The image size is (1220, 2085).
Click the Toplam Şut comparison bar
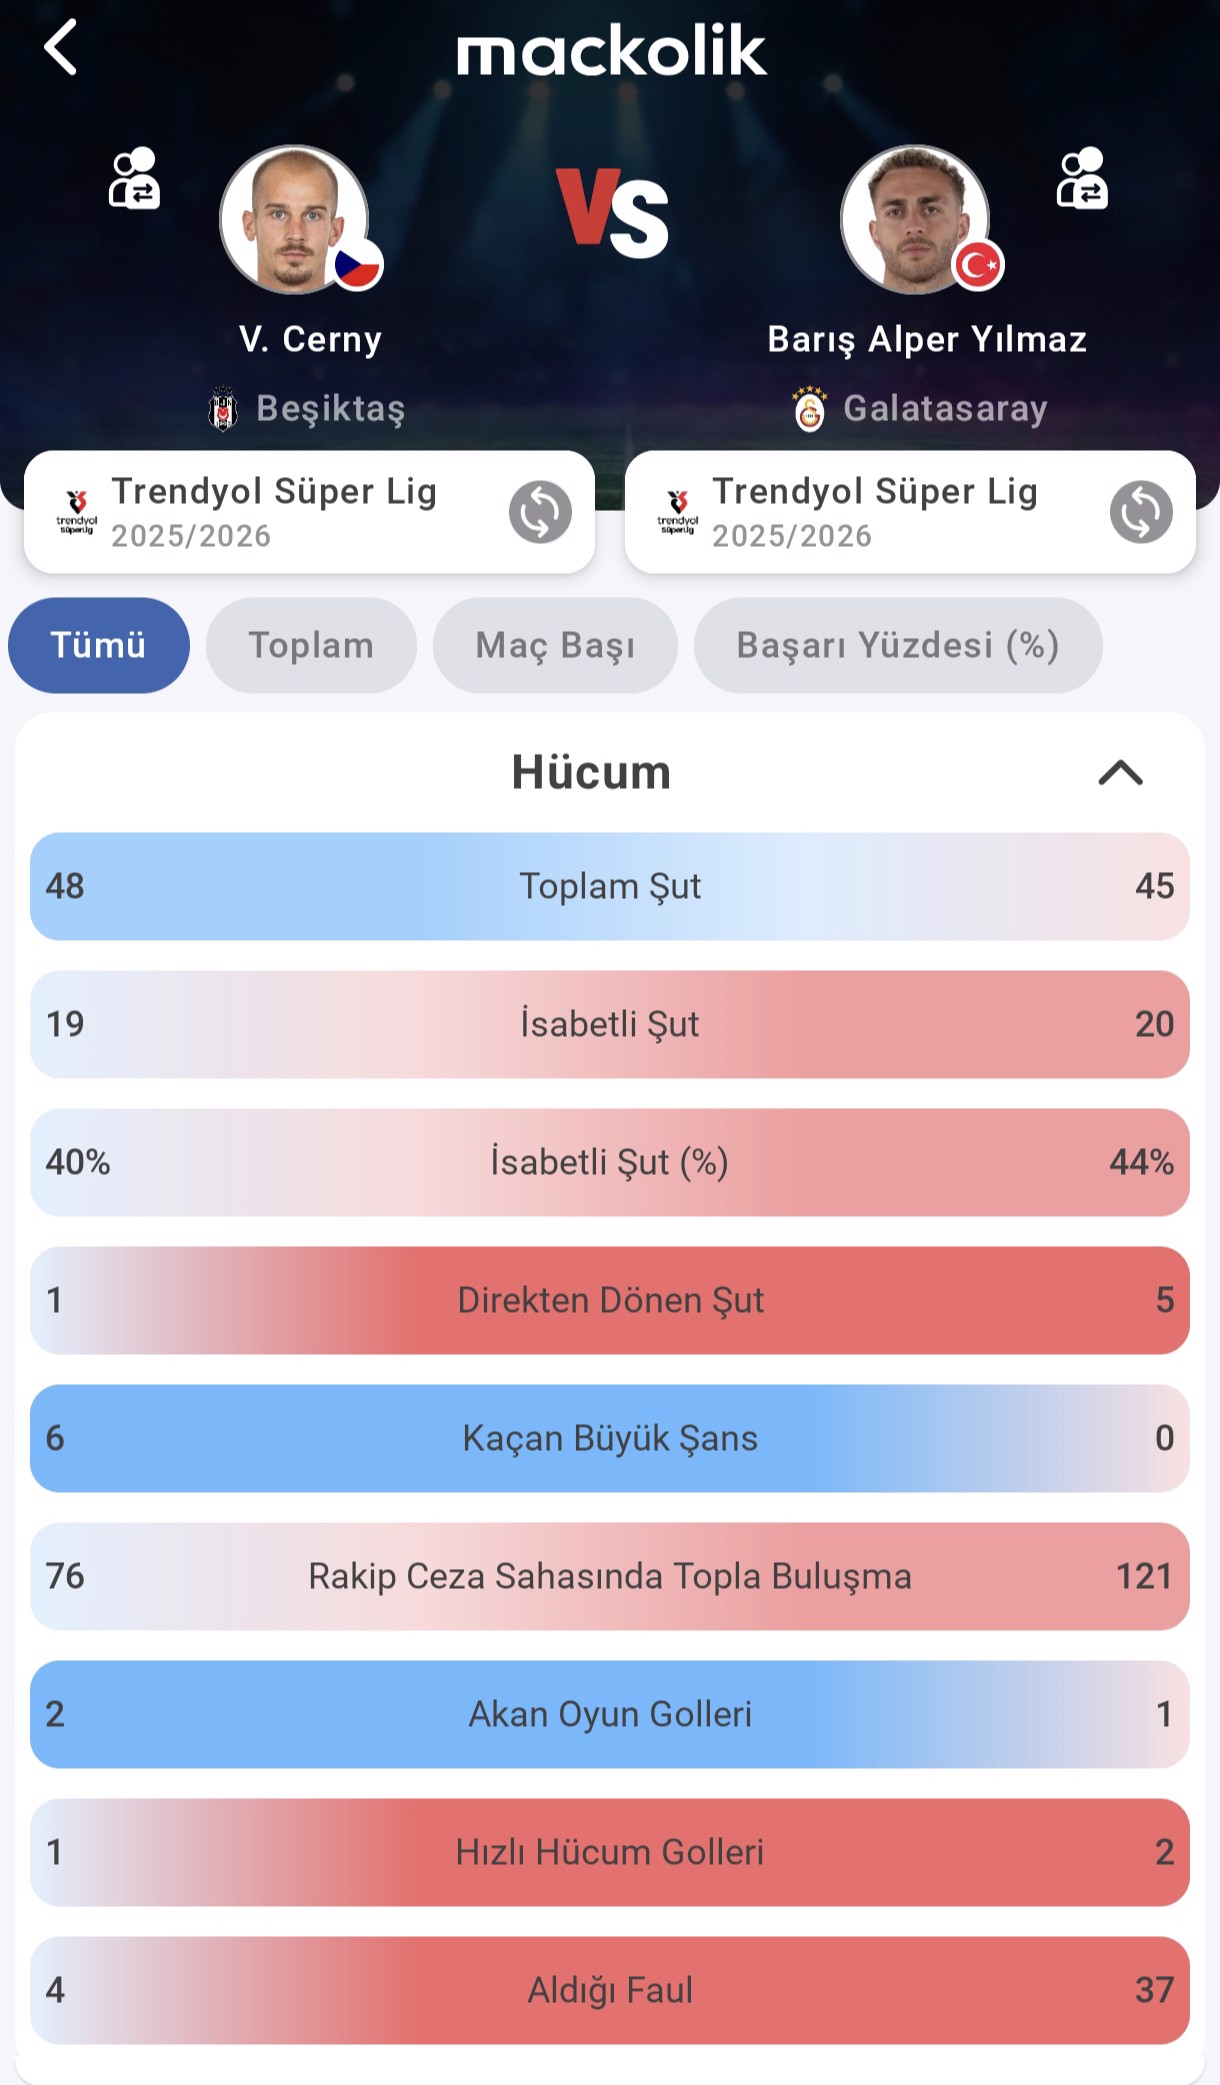[x=610, y=886]
